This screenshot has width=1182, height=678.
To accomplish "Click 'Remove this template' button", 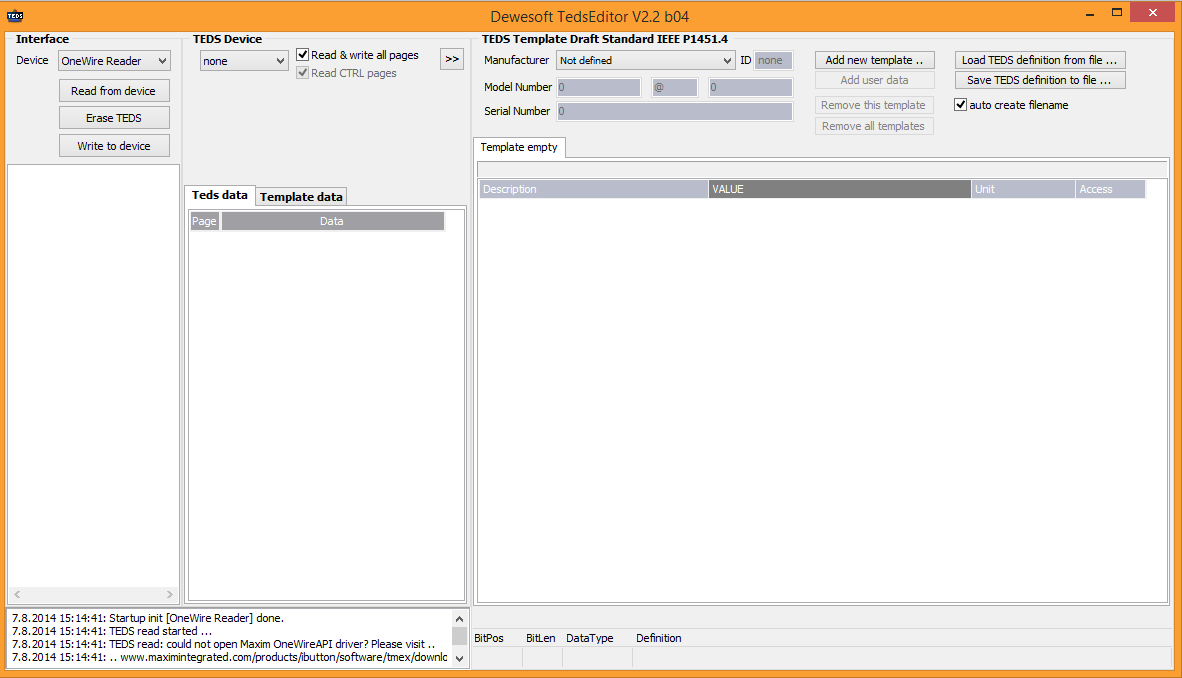I will [x=874, y=105].
